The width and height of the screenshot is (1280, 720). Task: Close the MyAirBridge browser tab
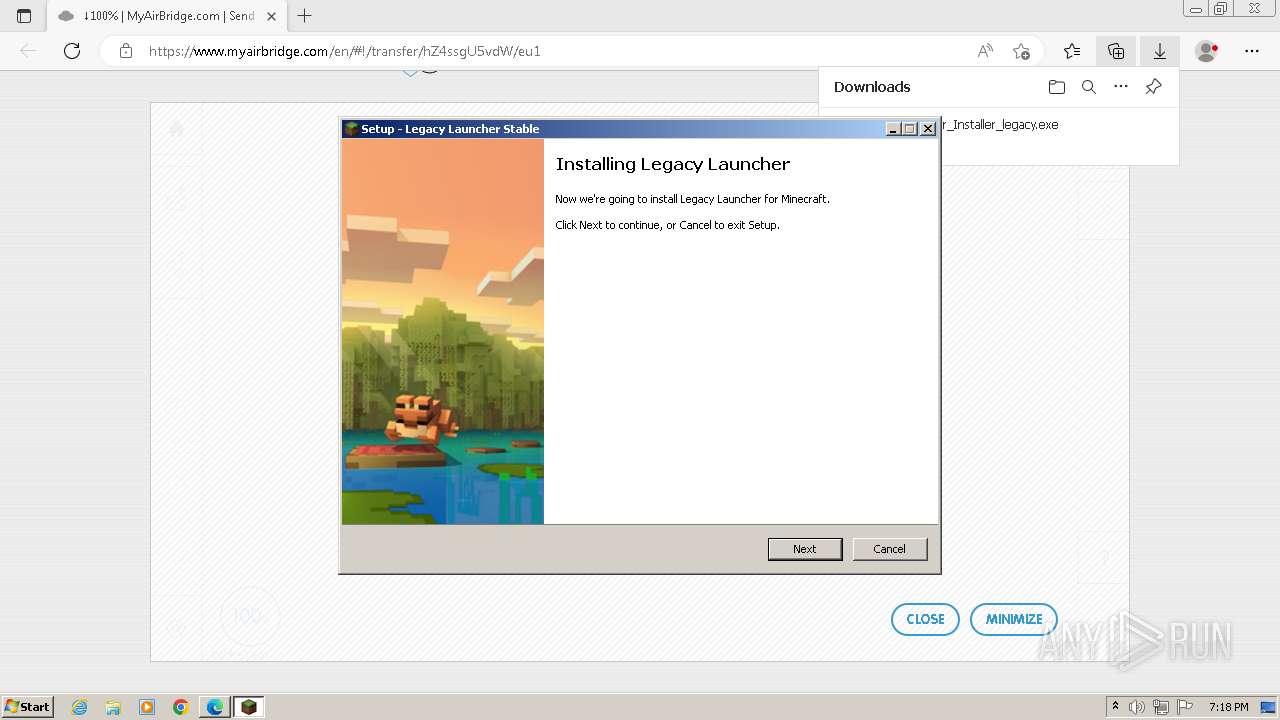271,16
